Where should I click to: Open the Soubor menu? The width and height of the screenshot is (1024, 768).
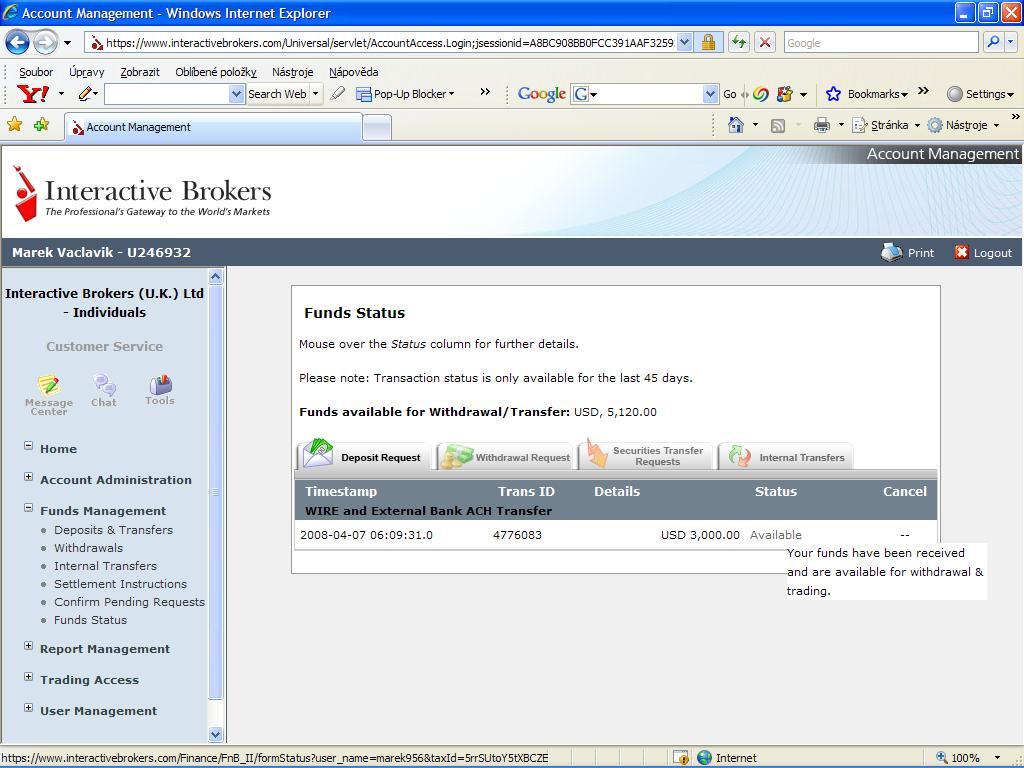(x=36, y=72)
